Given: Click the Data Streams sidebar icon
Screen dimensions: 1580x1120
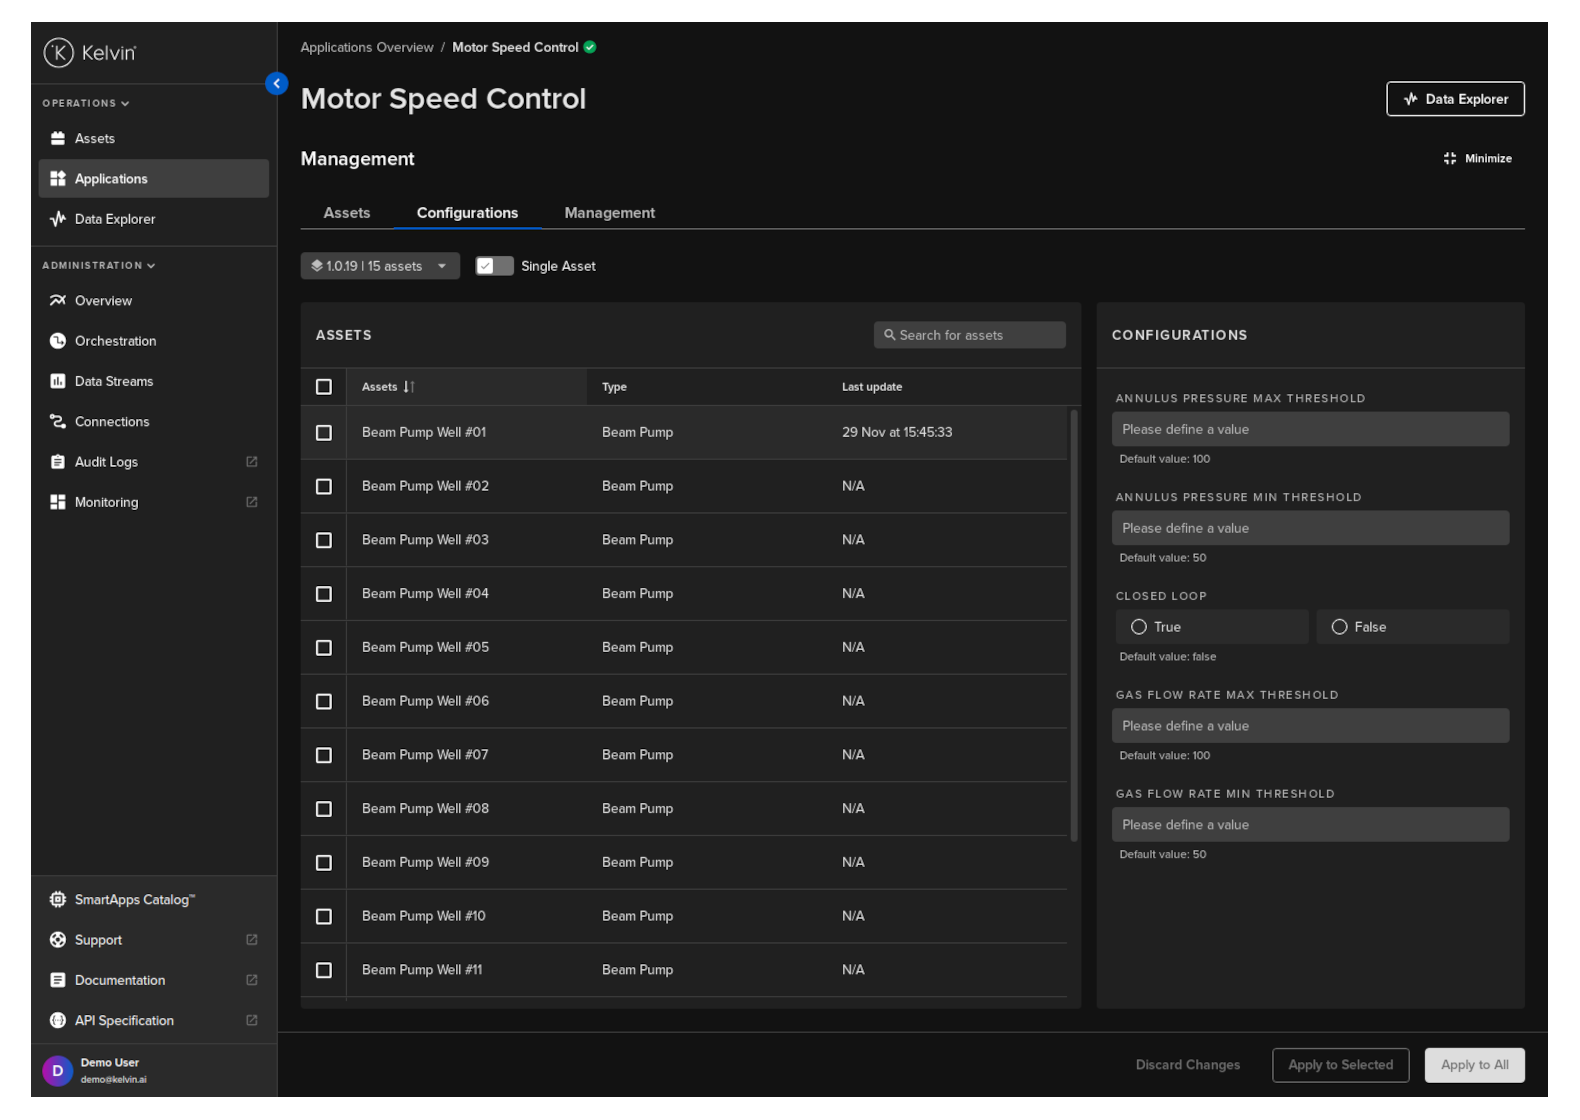Looking at the screenshot, I should coord(58,381).
